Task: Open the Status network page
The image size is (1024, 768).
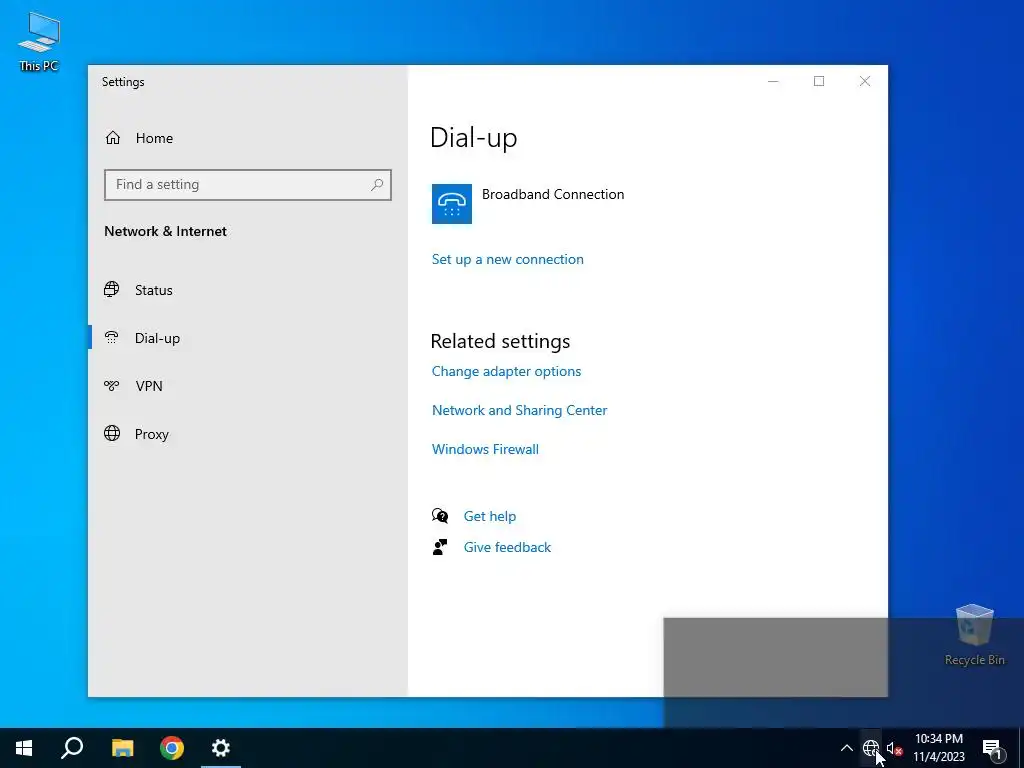Action: pos(153,290)
